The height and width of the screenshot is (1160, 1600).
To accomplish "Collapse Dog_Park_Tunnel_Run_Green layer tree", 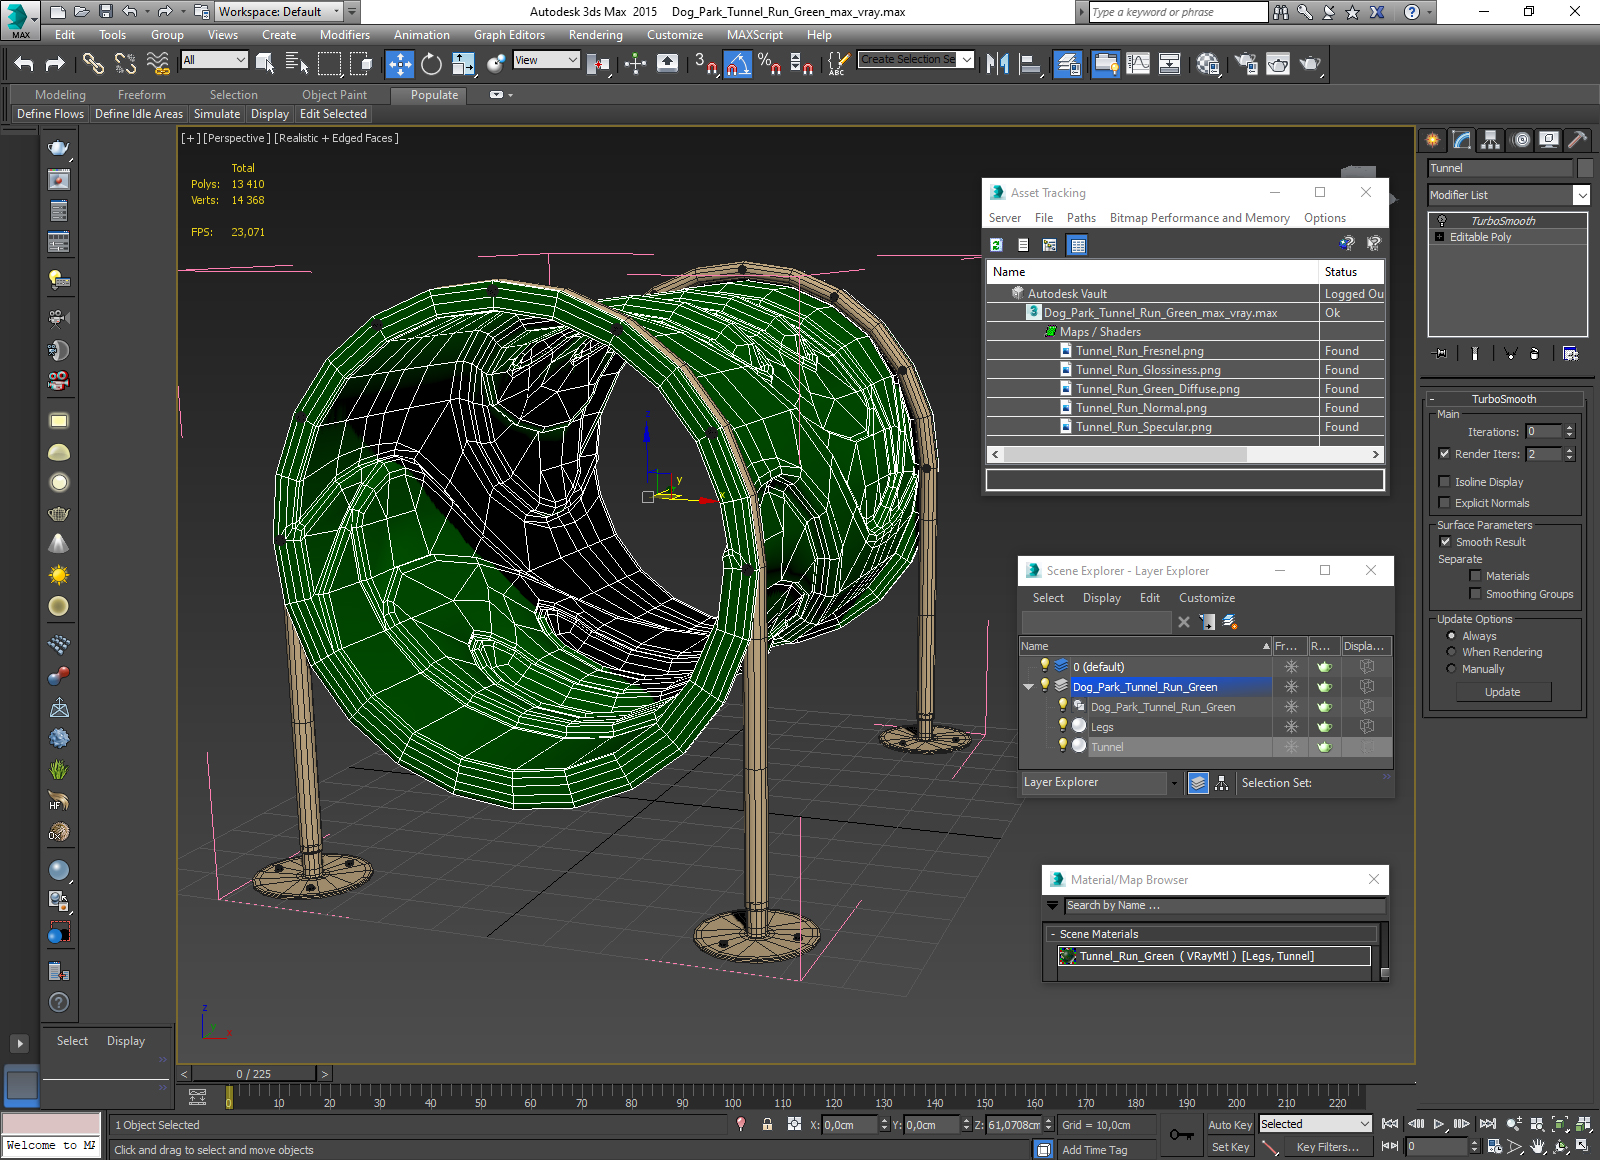I will coord(1028,686).
